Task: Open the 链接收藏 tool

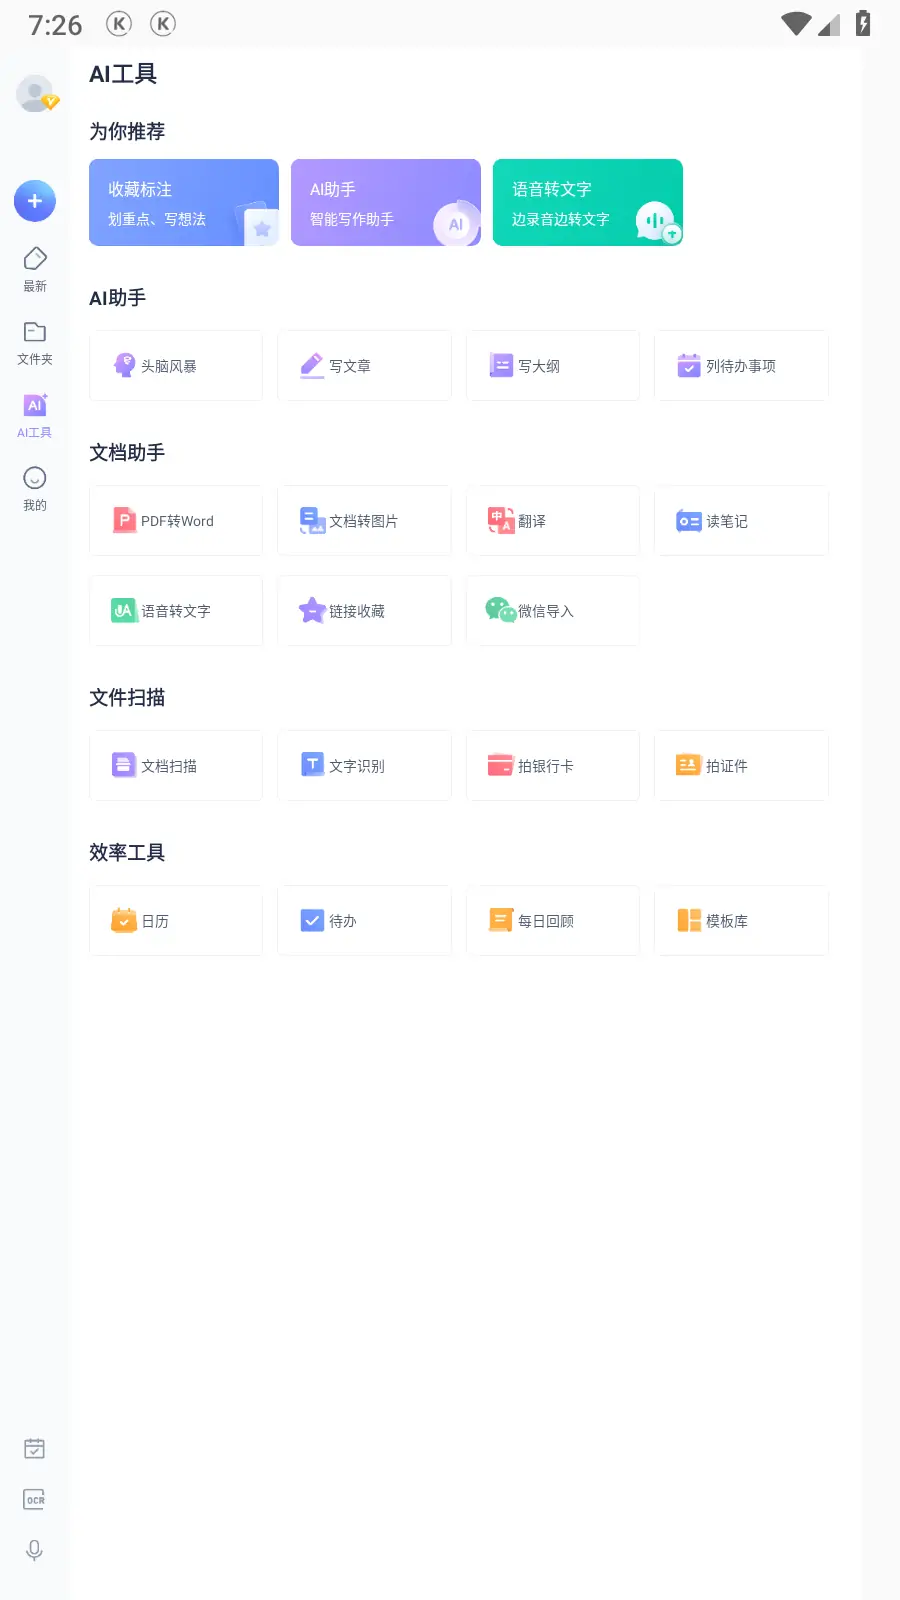Action: coord(364,611)
